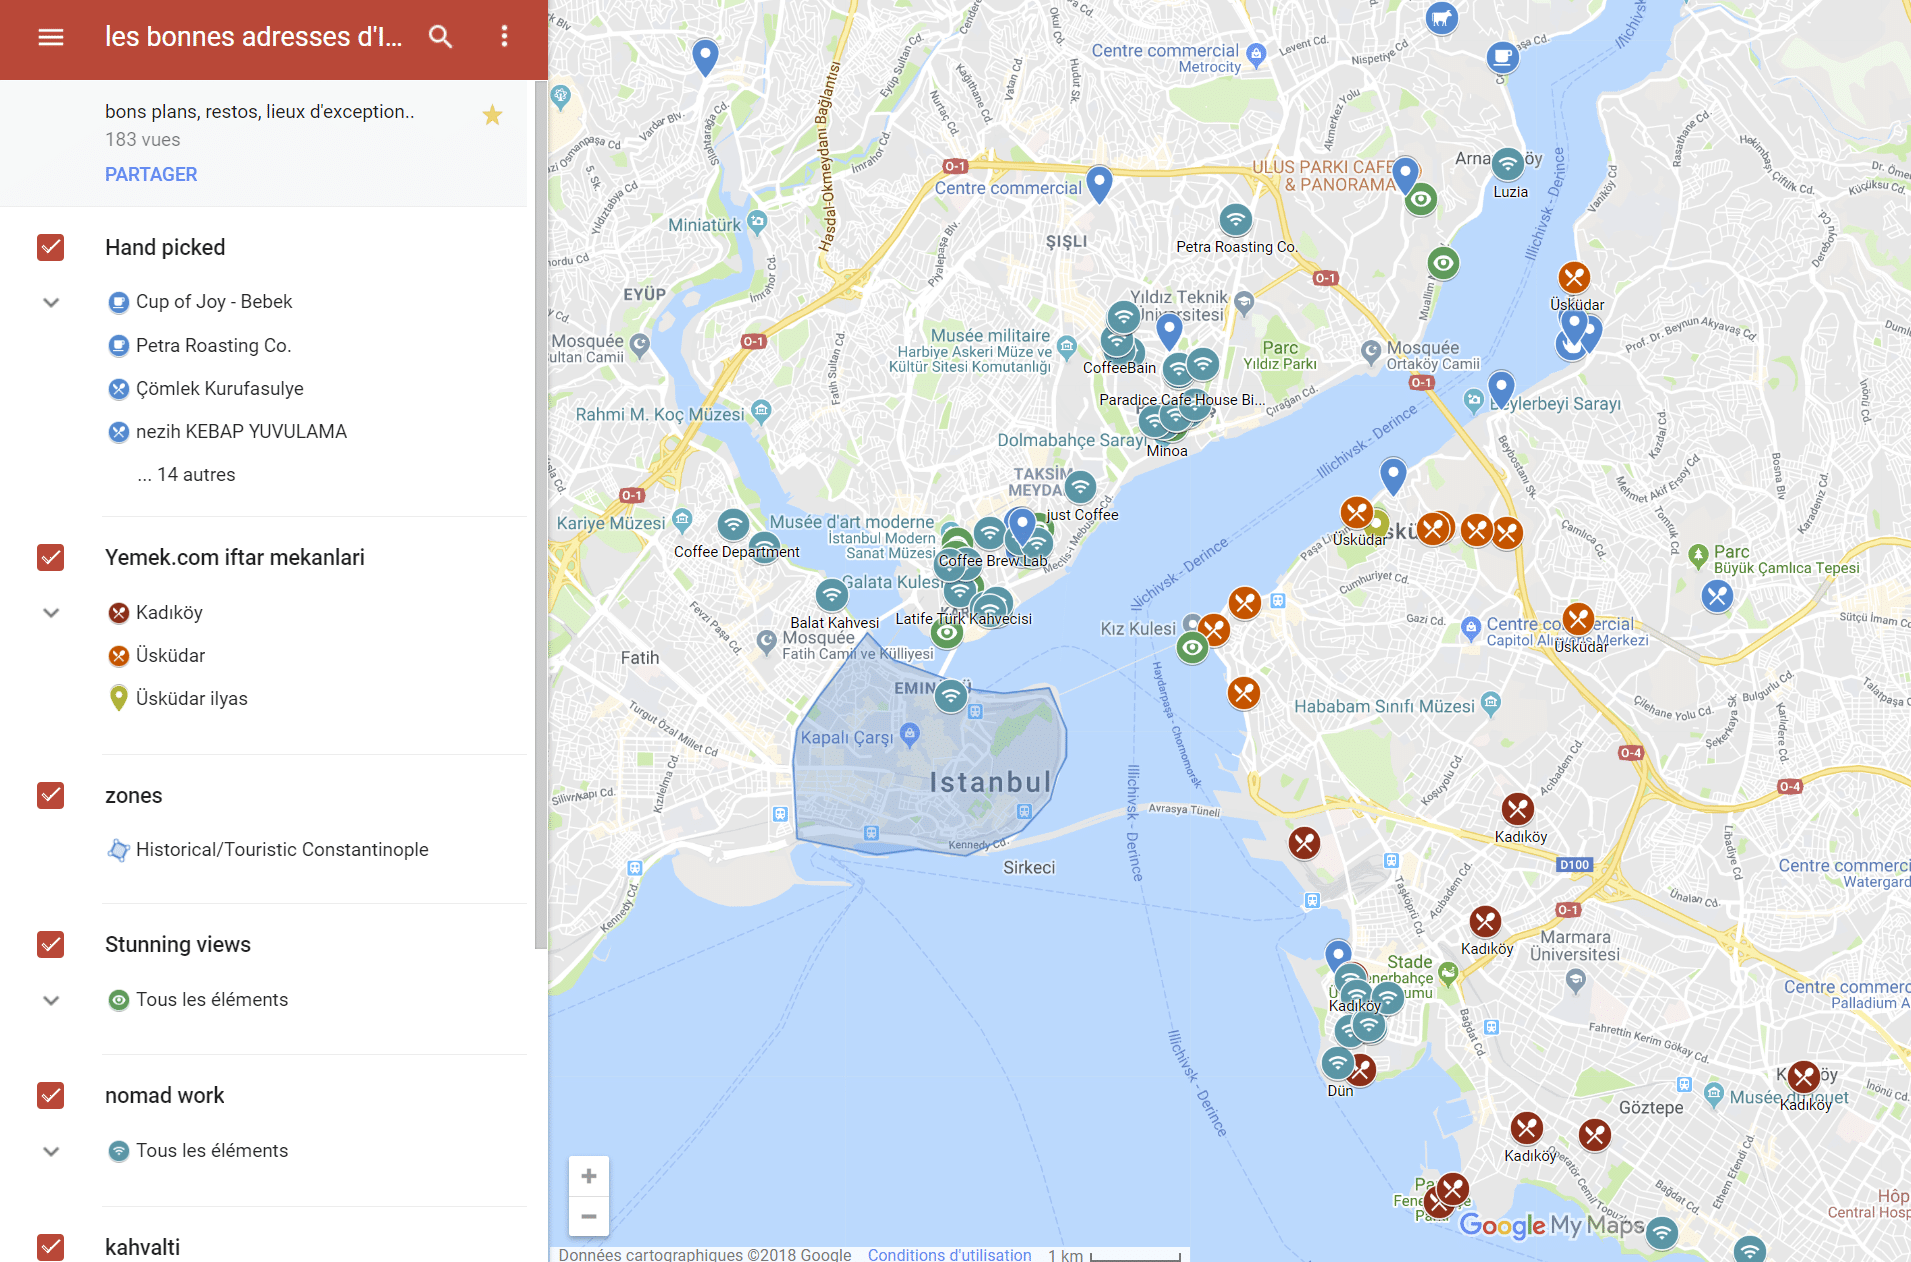Expand the nomad work elements list
The height and width of the screenshot is (1262, 1911).
(51, 1151)
